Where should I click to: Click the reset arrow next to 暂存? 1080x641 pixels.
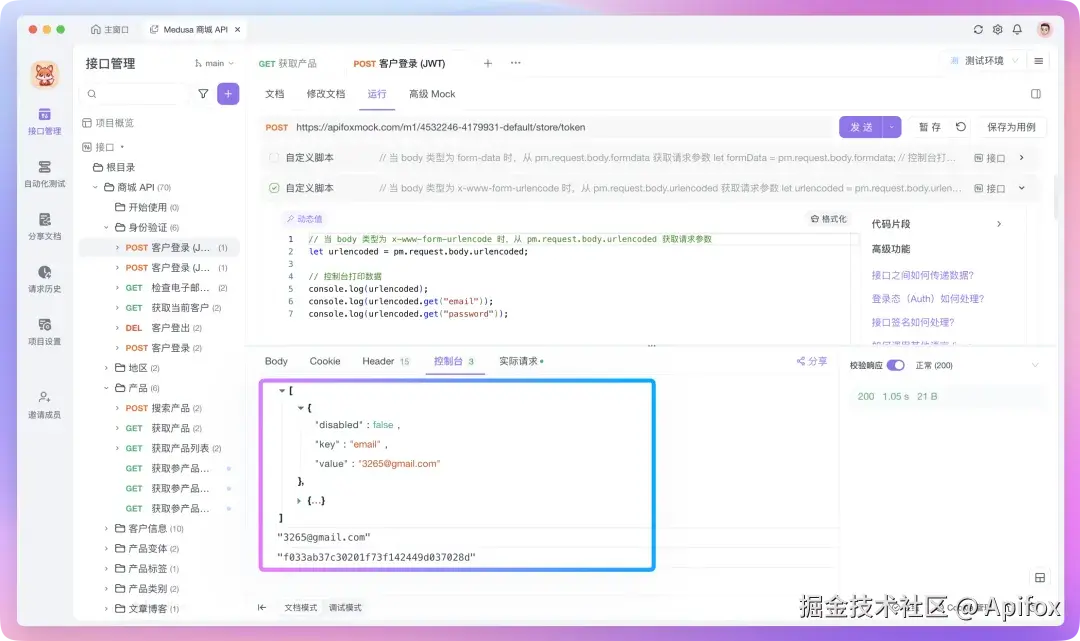tap(961, 127)
